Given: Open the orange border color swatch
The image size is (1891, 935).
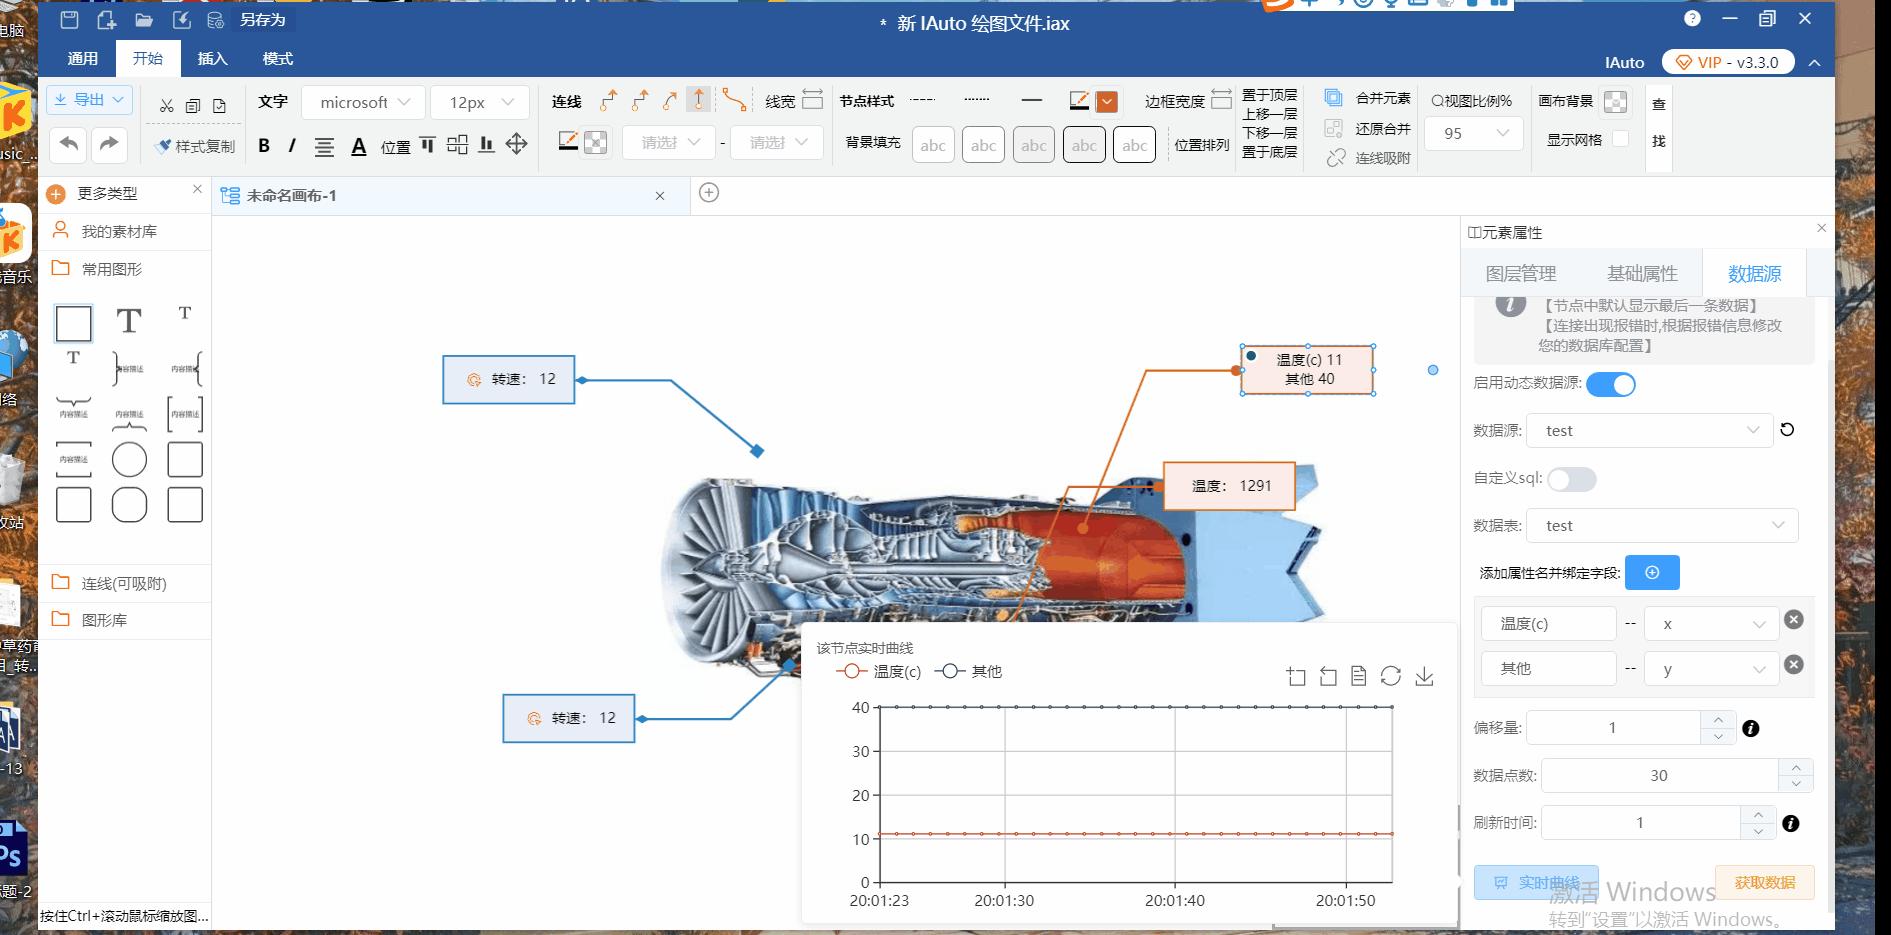Looking at the screenshot, I should 1106,102.
